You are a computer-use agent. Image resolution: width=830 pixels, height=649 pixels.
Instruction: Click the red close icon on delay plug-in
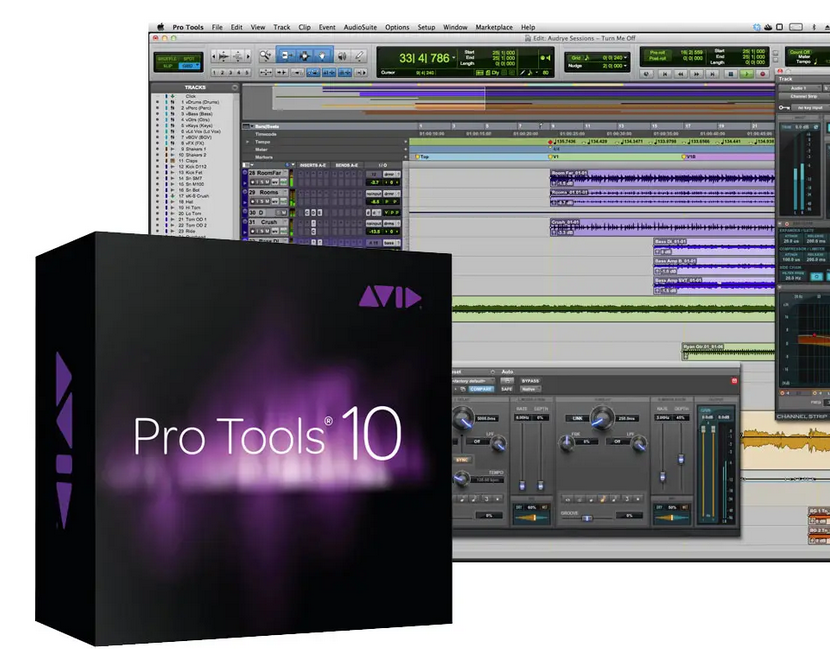tap(734, 381)
